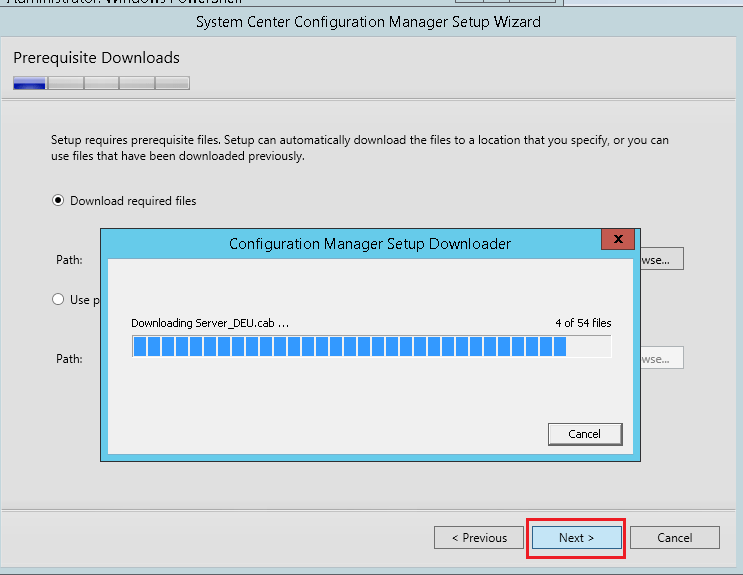Go back with the Previous button
Screen dimensions: 743x575
(479, 538)
